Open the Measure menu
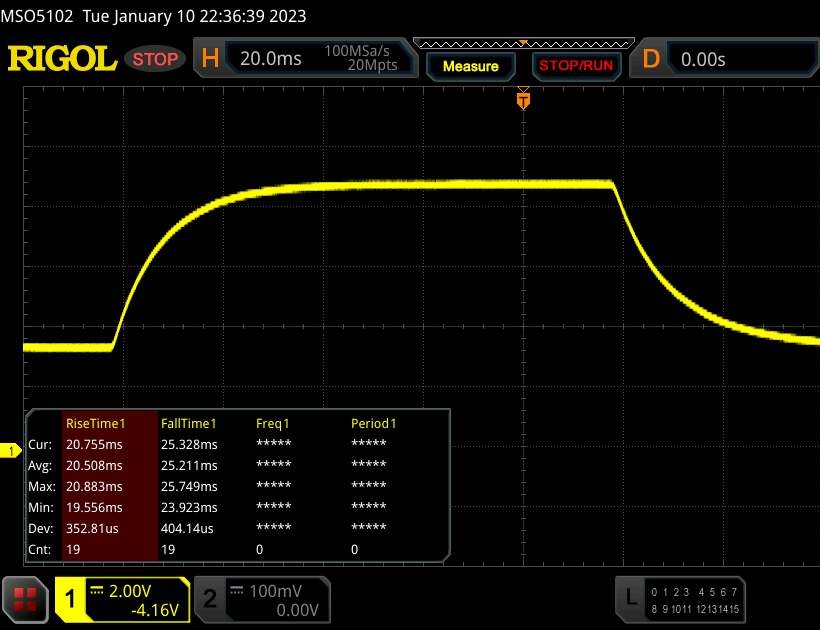Viewport: 820px width, 630px height. 471,66
